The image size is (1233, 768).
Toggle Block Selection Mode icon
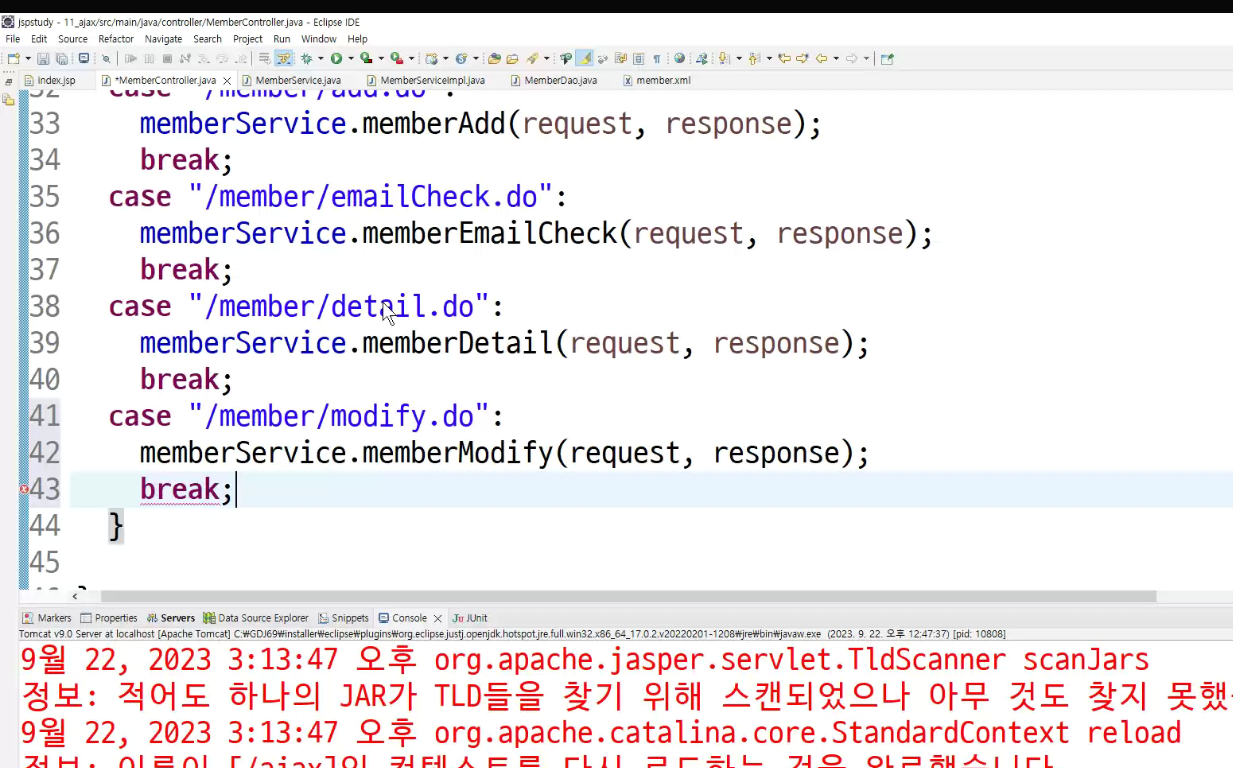[x=639, y=59]
